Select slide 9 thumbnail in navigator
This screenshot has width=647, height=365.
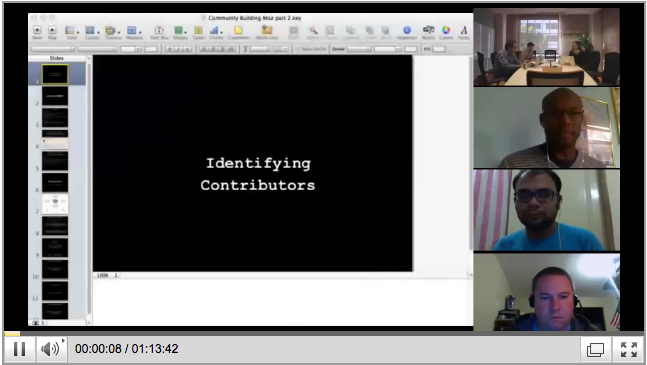(x=55, y=248)
